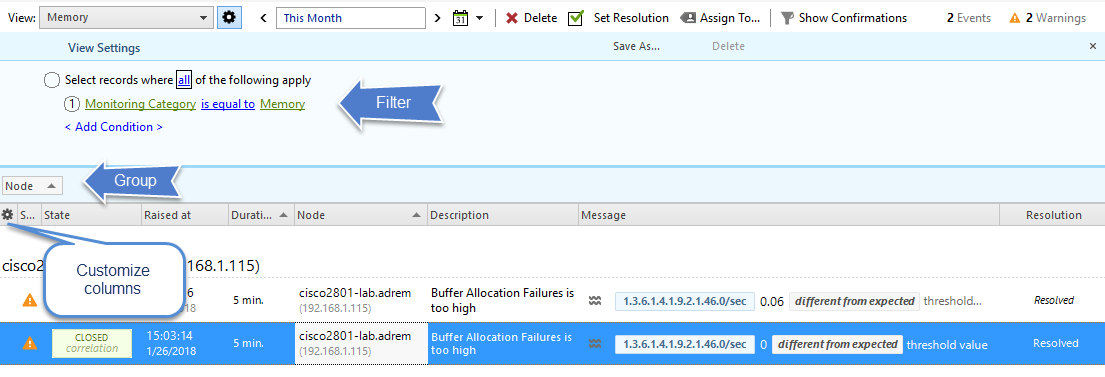Screen dimensions: 1105x377
Task: Click the Set Resolution label
Action: pyautogui.click(x=631, y=18)
